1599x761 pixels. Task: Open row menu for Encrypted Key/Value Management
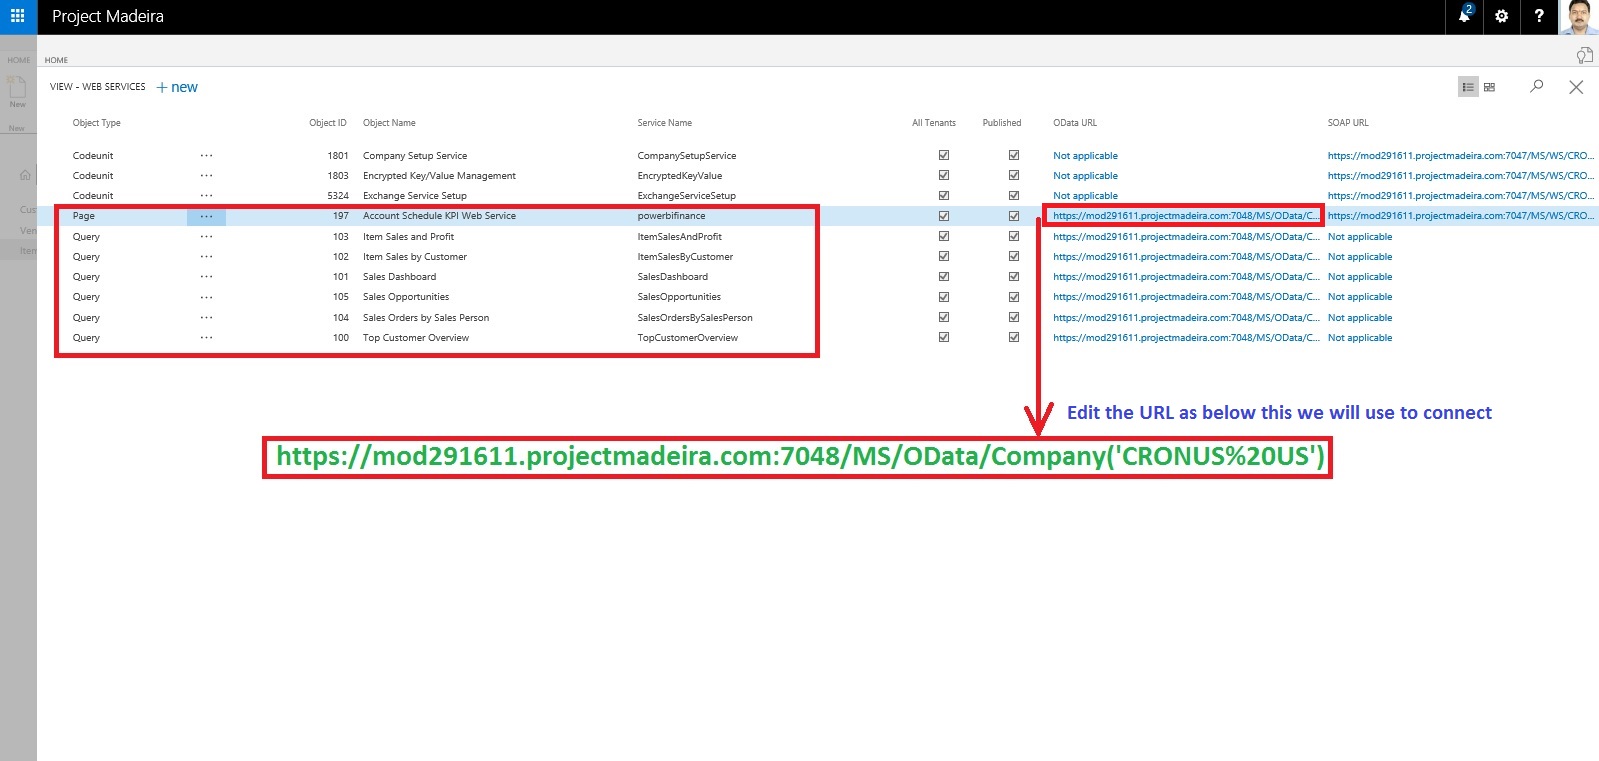tap(206, 176)
